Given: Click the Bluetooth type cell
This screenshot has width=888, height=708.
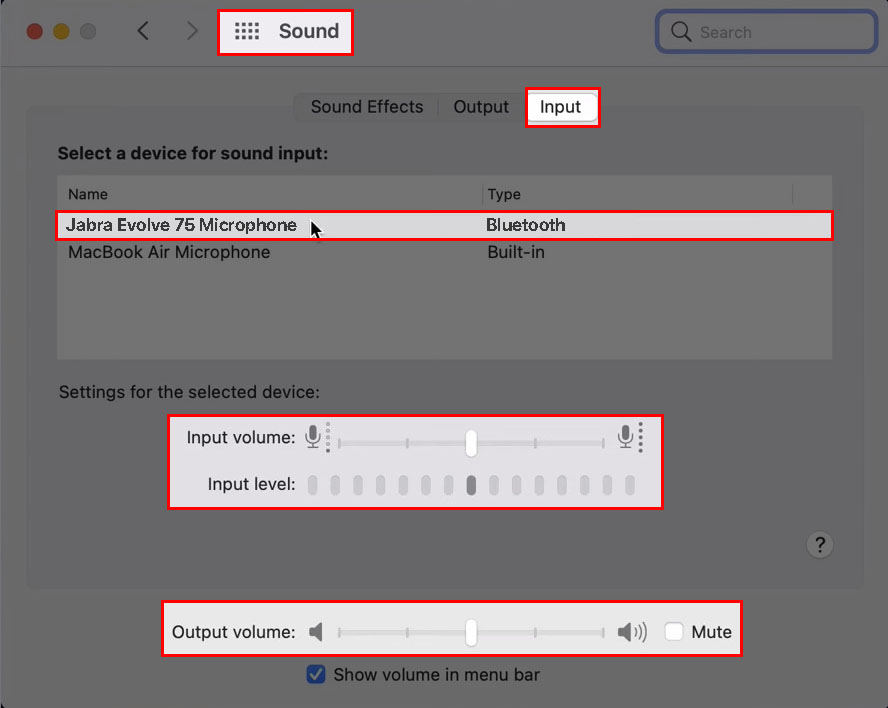Looking at the screenshot, I should [x=526, y=225].
